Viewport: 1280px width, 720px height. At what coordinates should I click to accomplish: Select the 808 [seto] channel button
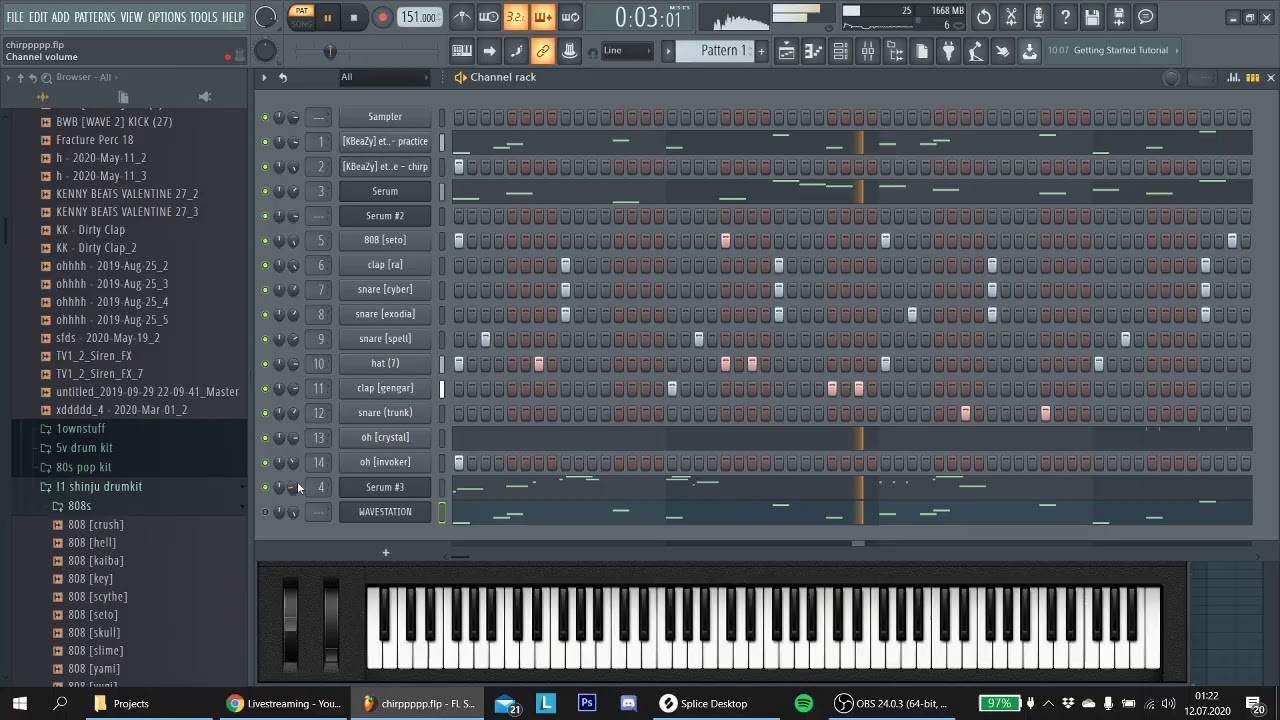(385, 240)
